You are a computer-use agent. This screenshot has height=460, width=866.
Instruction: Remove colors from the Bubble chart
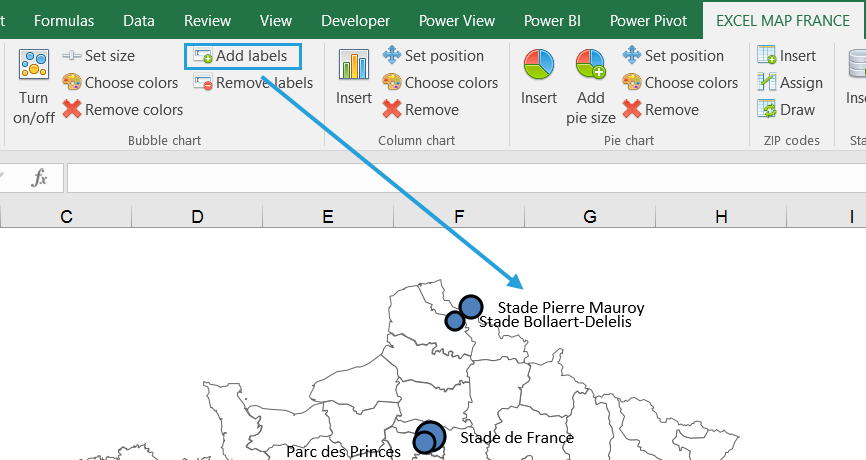(x=123, y=110)
